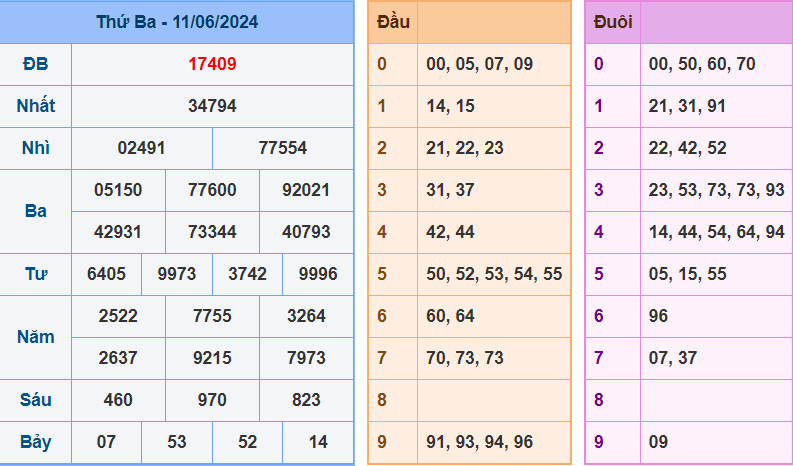This screenshot has width=793, height=466.
Task: Select fourth prize number 3742
Action: tap(247, 274)
